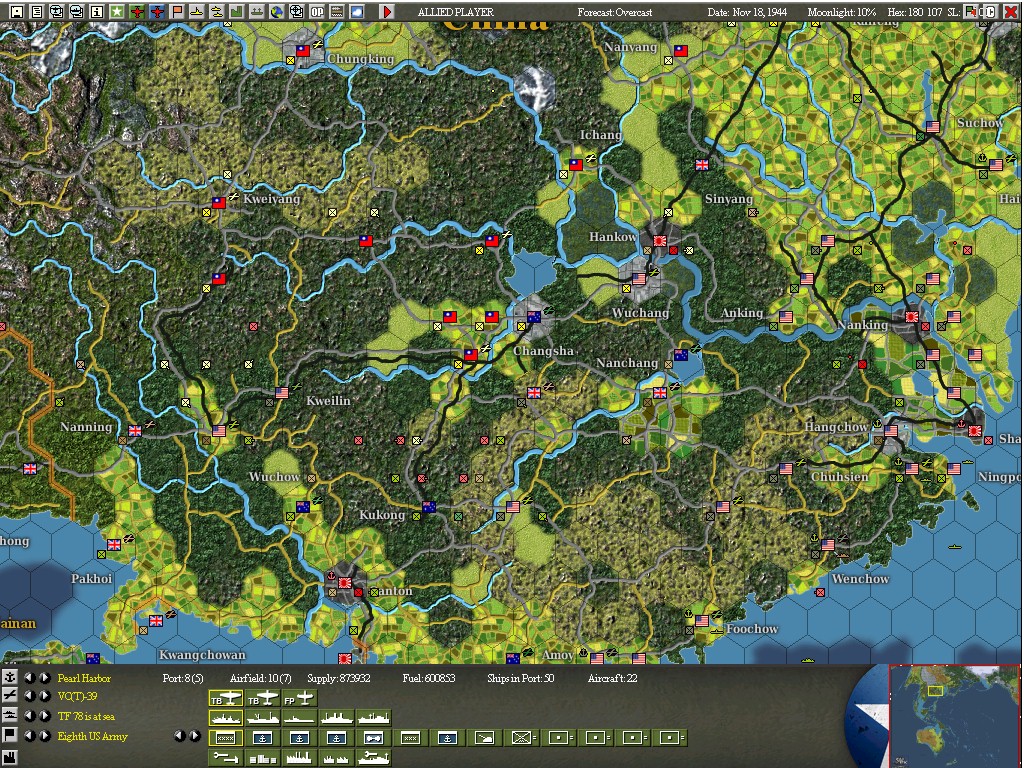Click the 'OP' toolbar icon
The image size is (1024, 768).
point(317,12)
